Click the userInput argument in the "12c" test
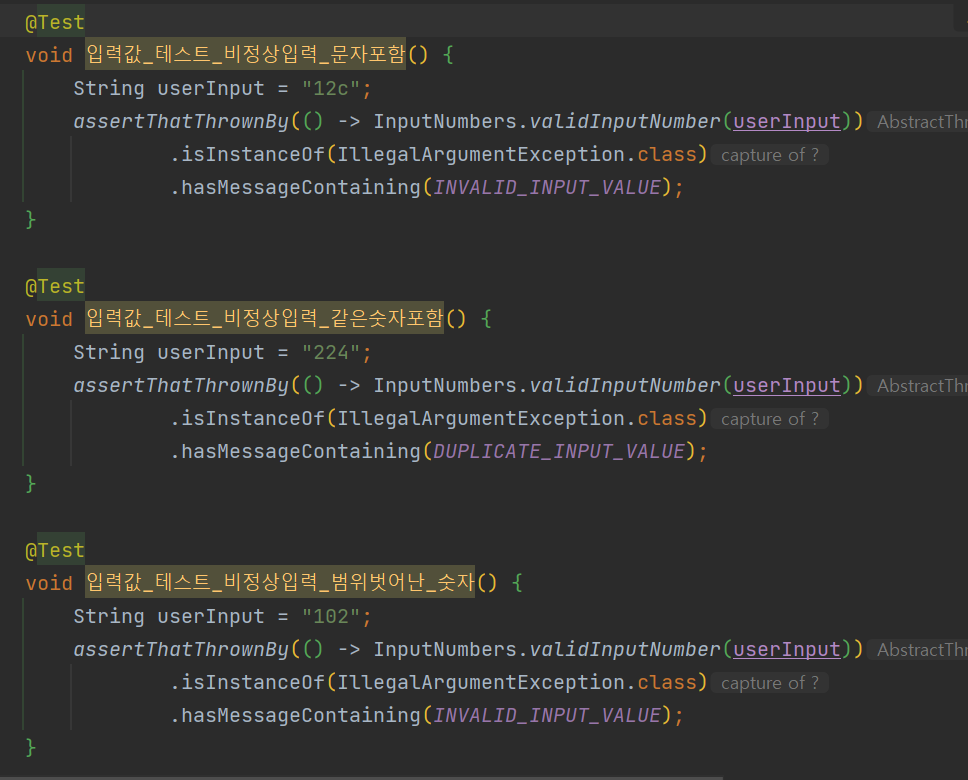The width and height of the screenshot is (968, 780). [x=787, y=122]
